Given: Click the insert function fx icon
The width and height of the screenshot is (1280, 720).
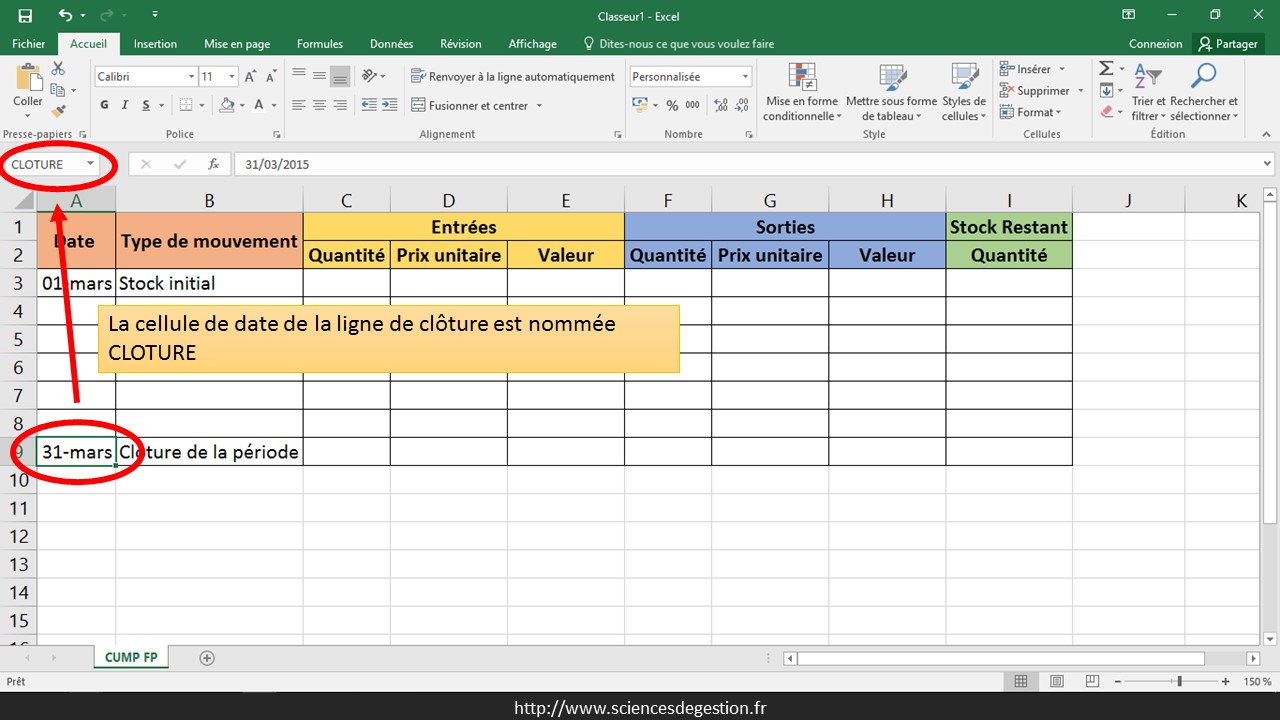Looking at the screenshot, I should 213,164.
